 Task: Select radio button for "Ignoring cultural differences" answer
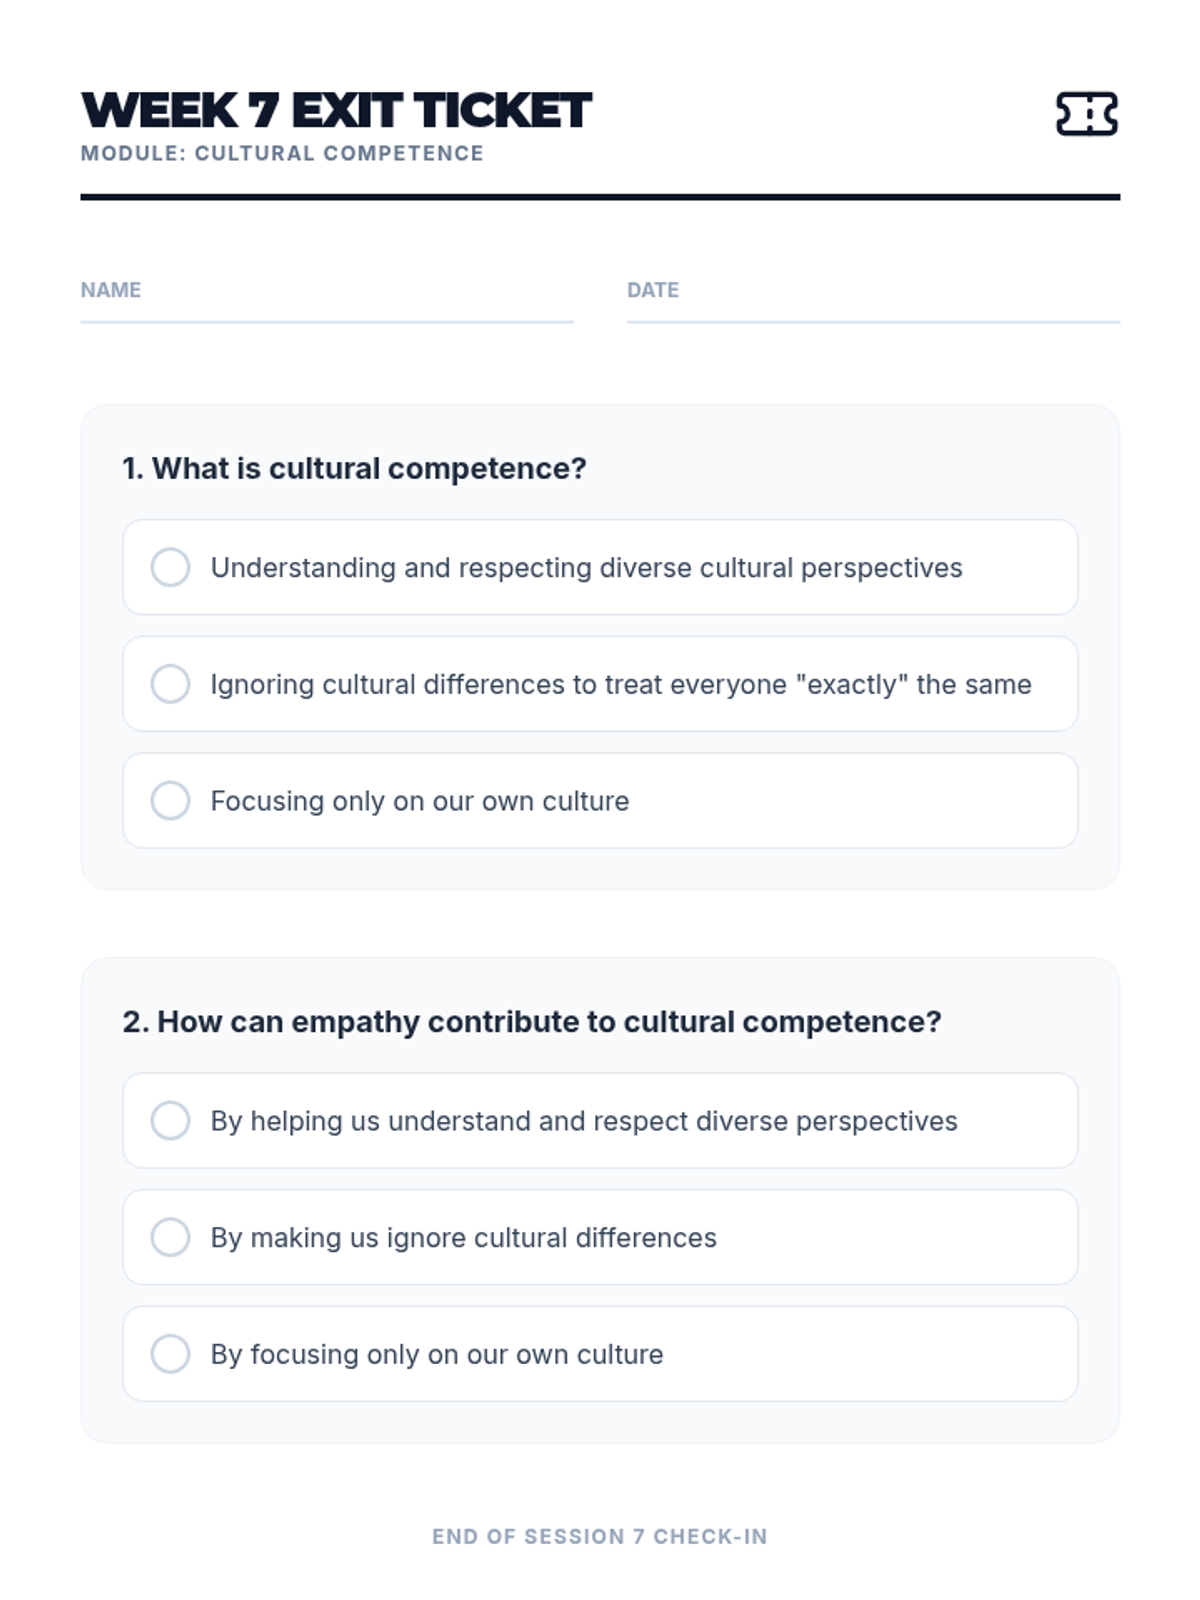pyautogui.click(x=170, y=684)
